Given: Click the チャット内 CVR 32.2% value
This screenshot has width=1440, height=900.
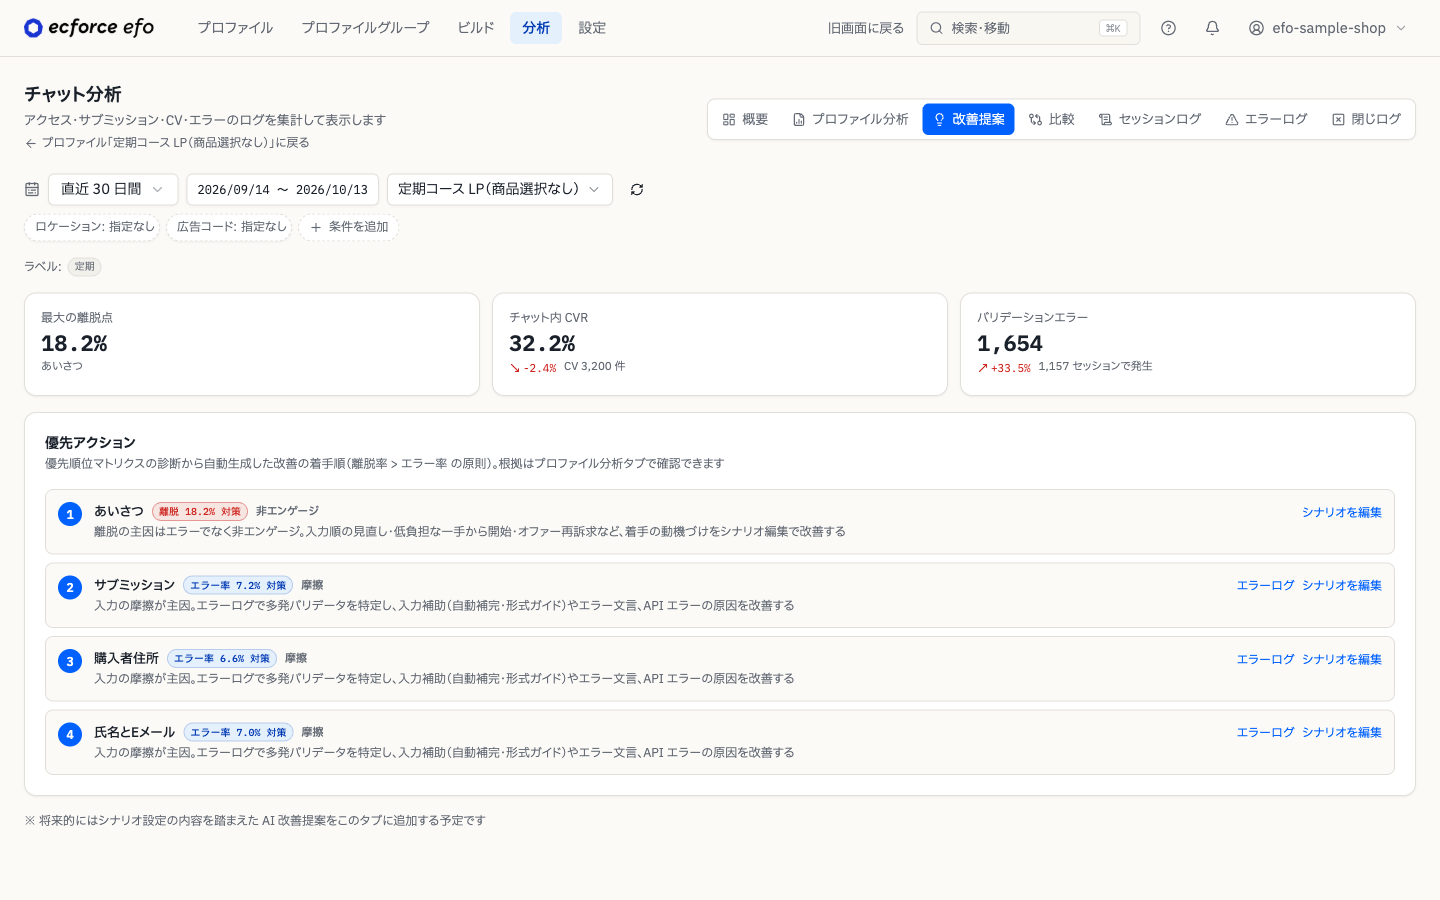Looking at the screenshot, I should [x=542, y=343].
